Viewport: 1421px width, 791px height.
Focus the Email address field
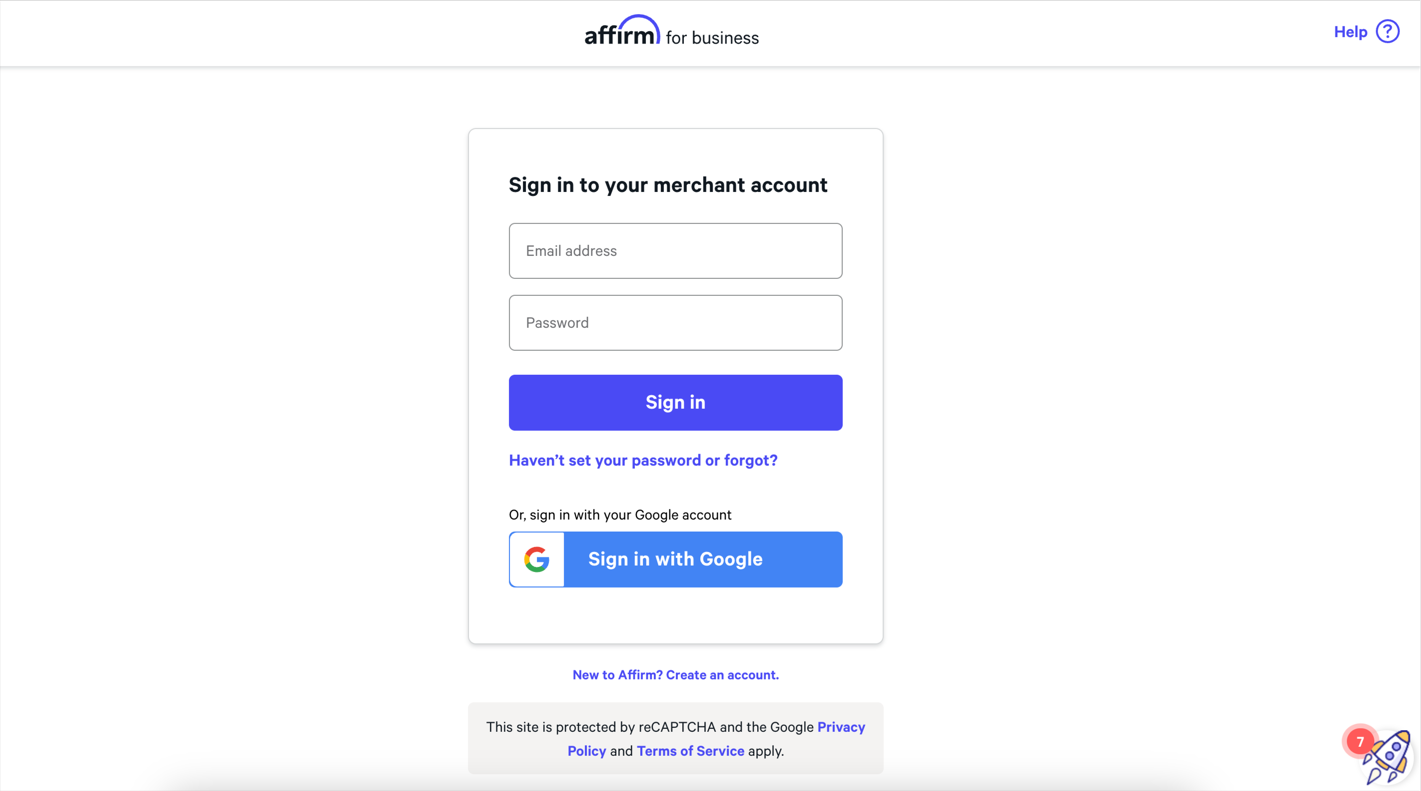pyautogui.click(x=675, y=251)
